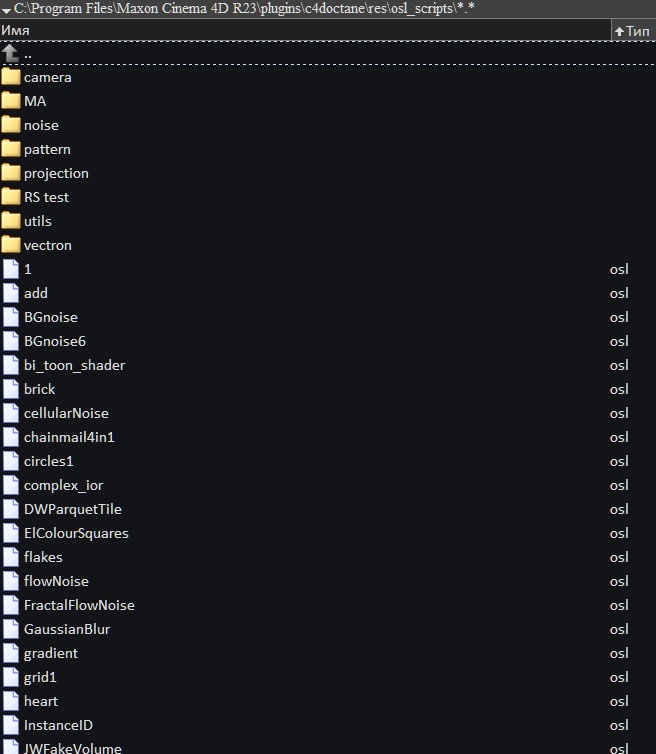The width and height of the screenshot is (656, 754).
Task: Select the file name InstanceID
Action: tap(58, 725)
